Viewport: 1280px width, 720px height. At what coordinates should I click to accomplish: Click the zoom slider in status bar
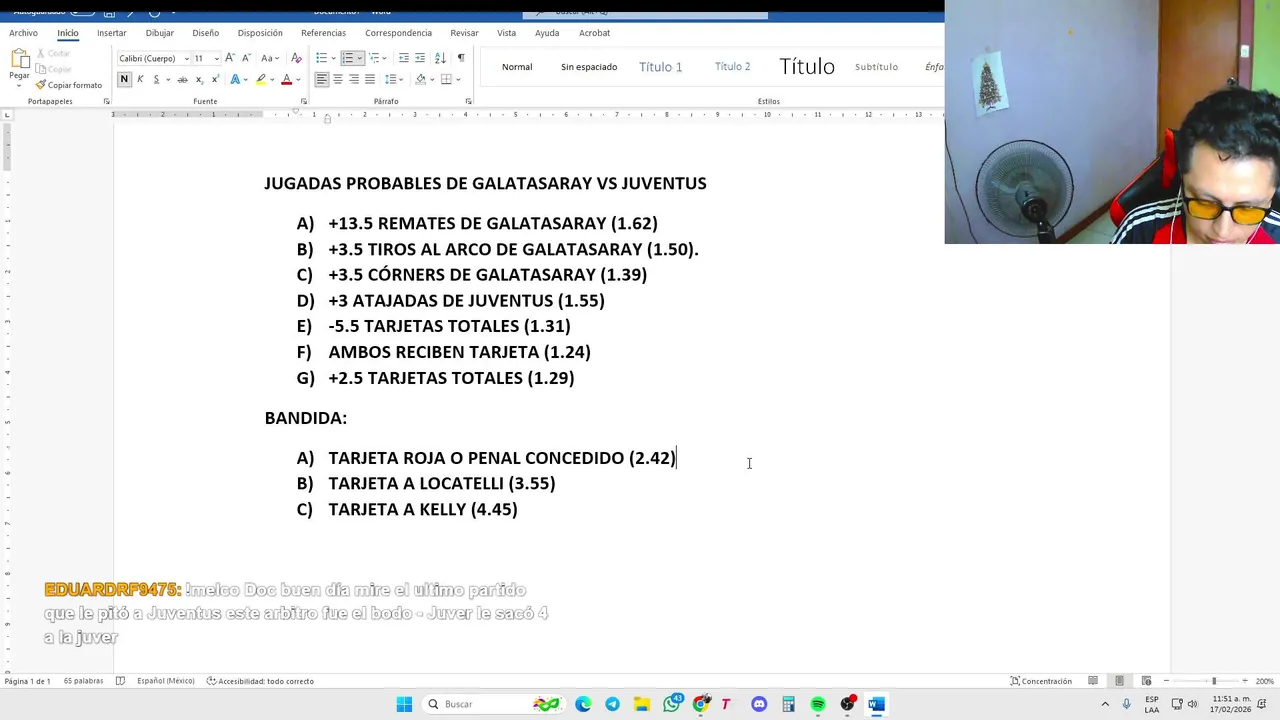pyautogui.click(x=1204, y=681)
